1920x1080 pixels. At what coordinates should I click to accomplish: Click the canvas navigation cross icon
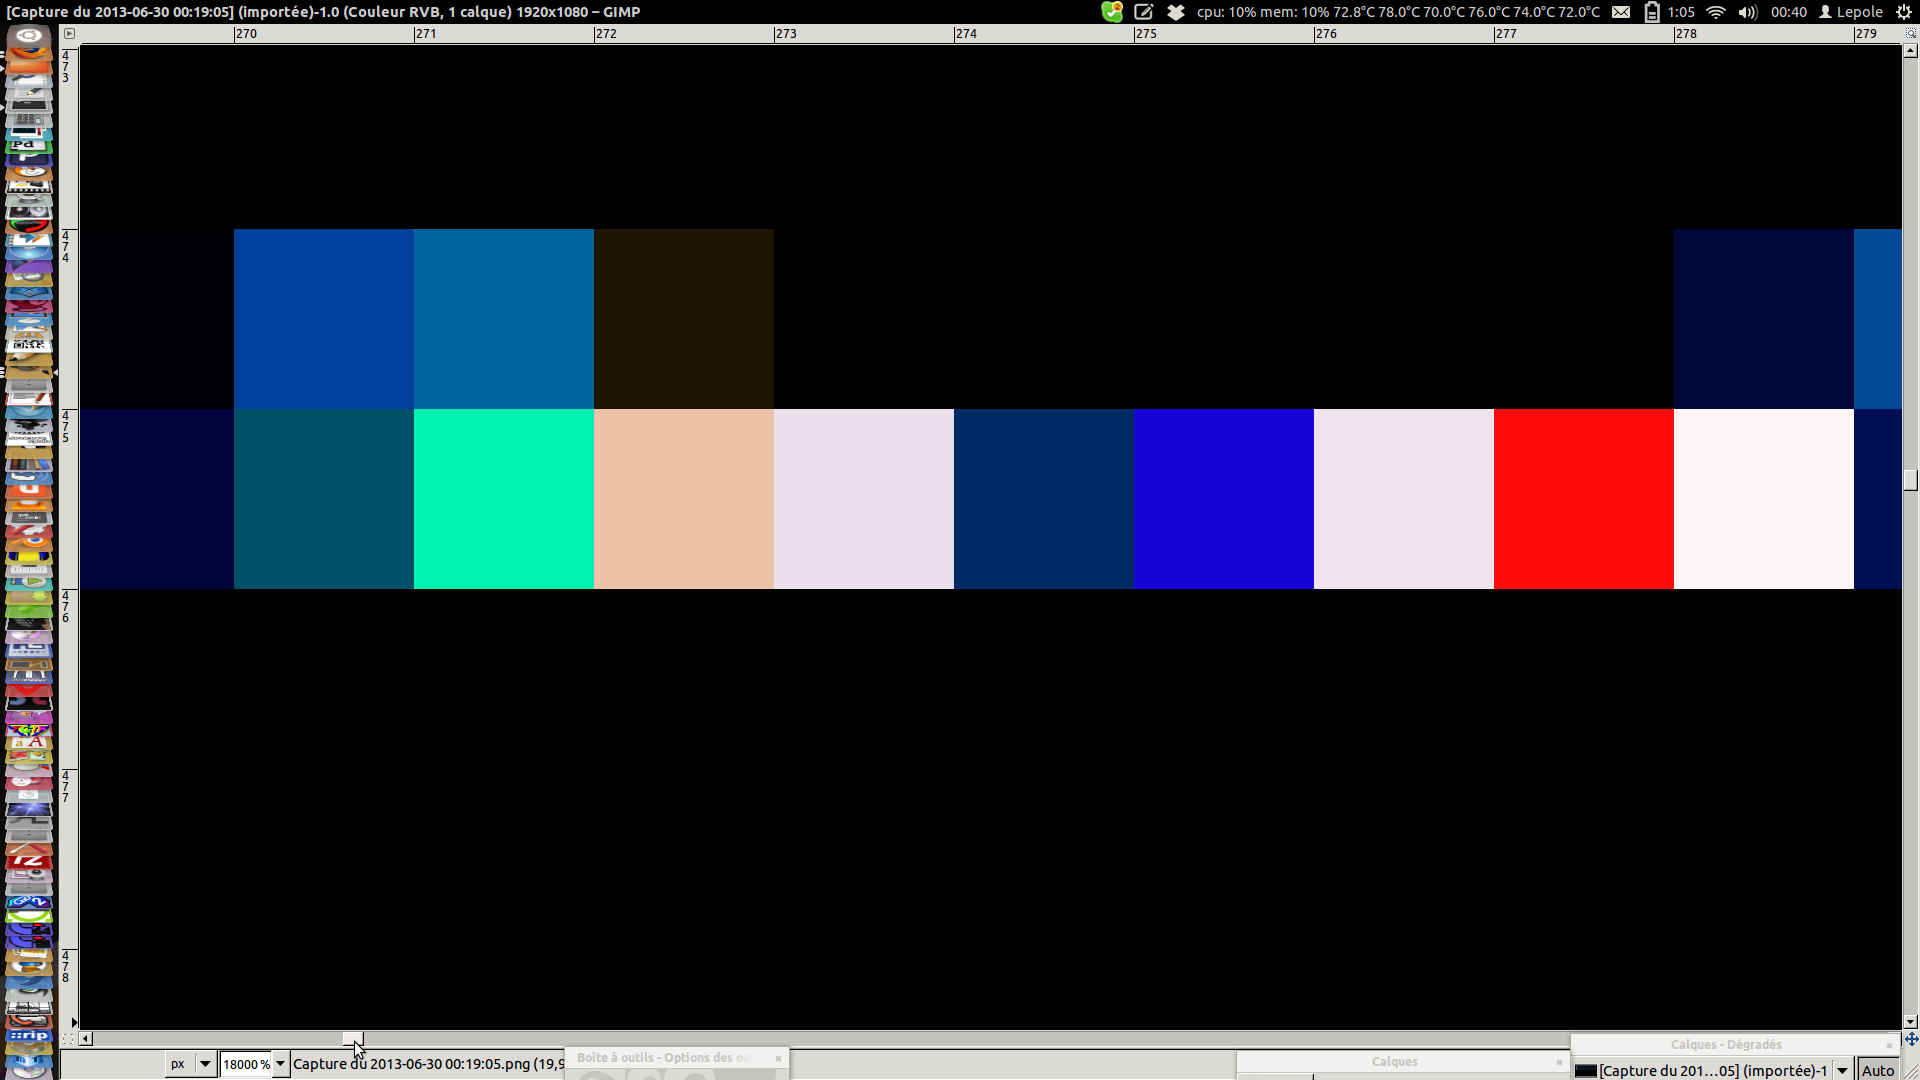(x=1911, y=1039)
